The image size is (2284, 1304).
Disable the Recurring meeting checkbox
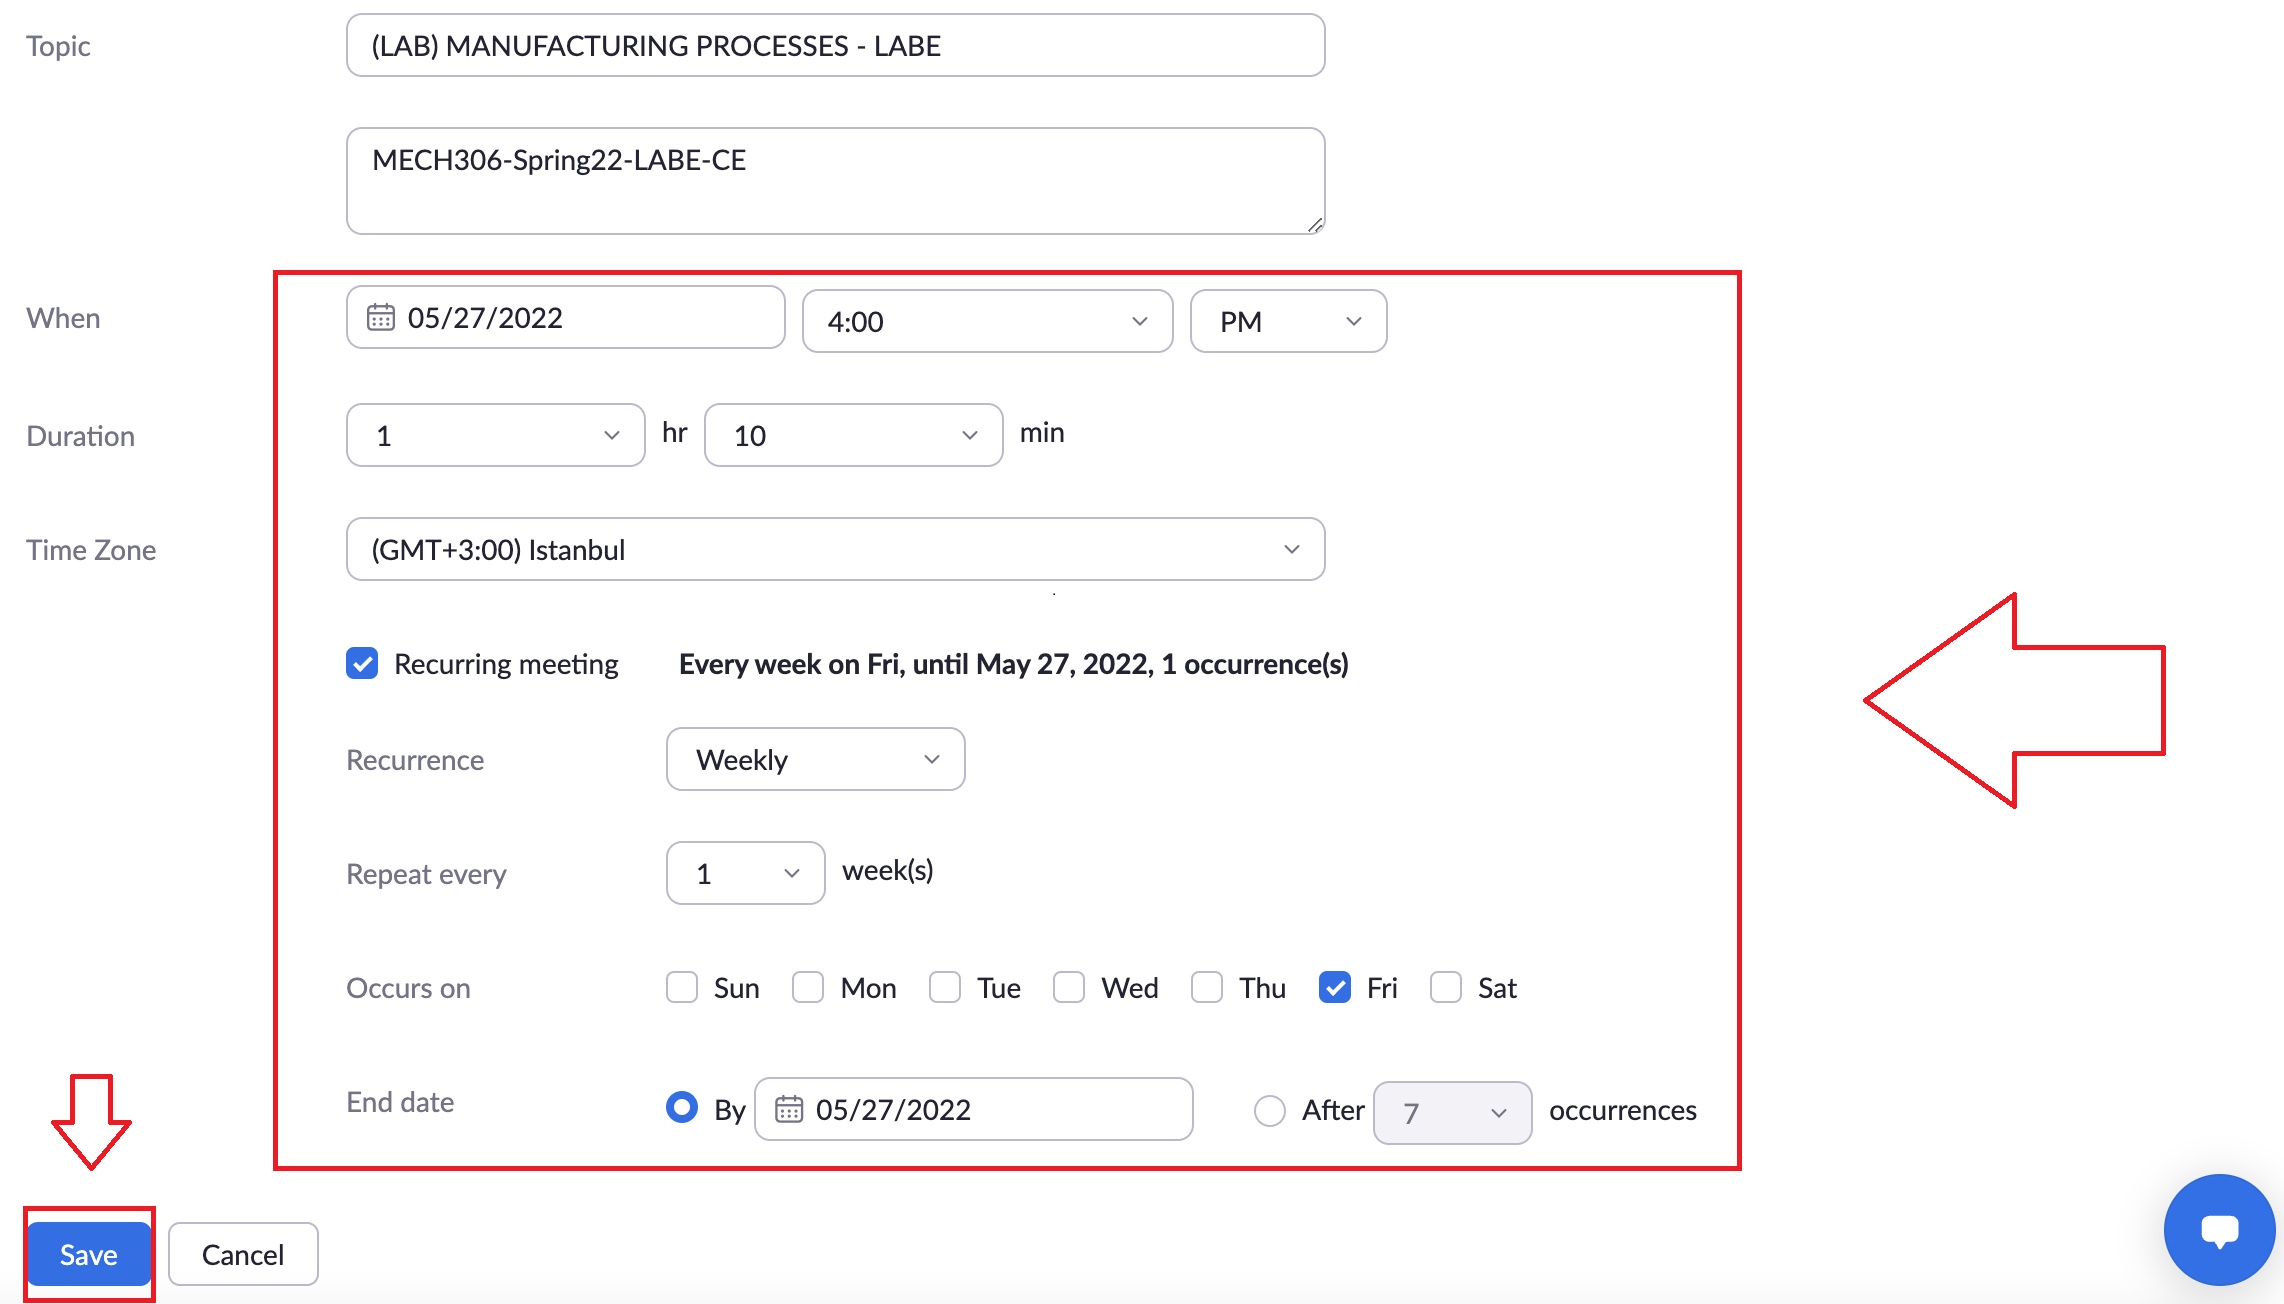click(x=361, y=663)
